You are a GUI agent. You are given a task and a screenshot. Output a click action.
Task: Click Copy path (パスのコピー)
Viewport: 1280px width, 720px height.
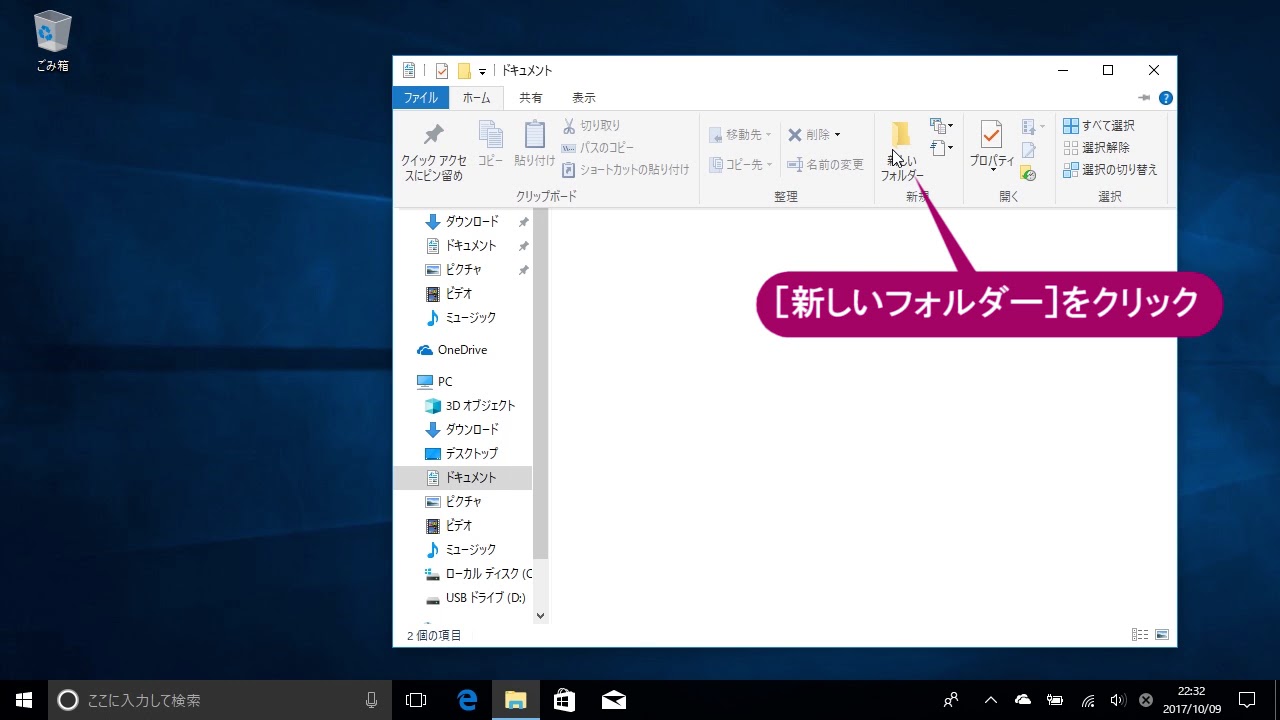tap(597, 148)
